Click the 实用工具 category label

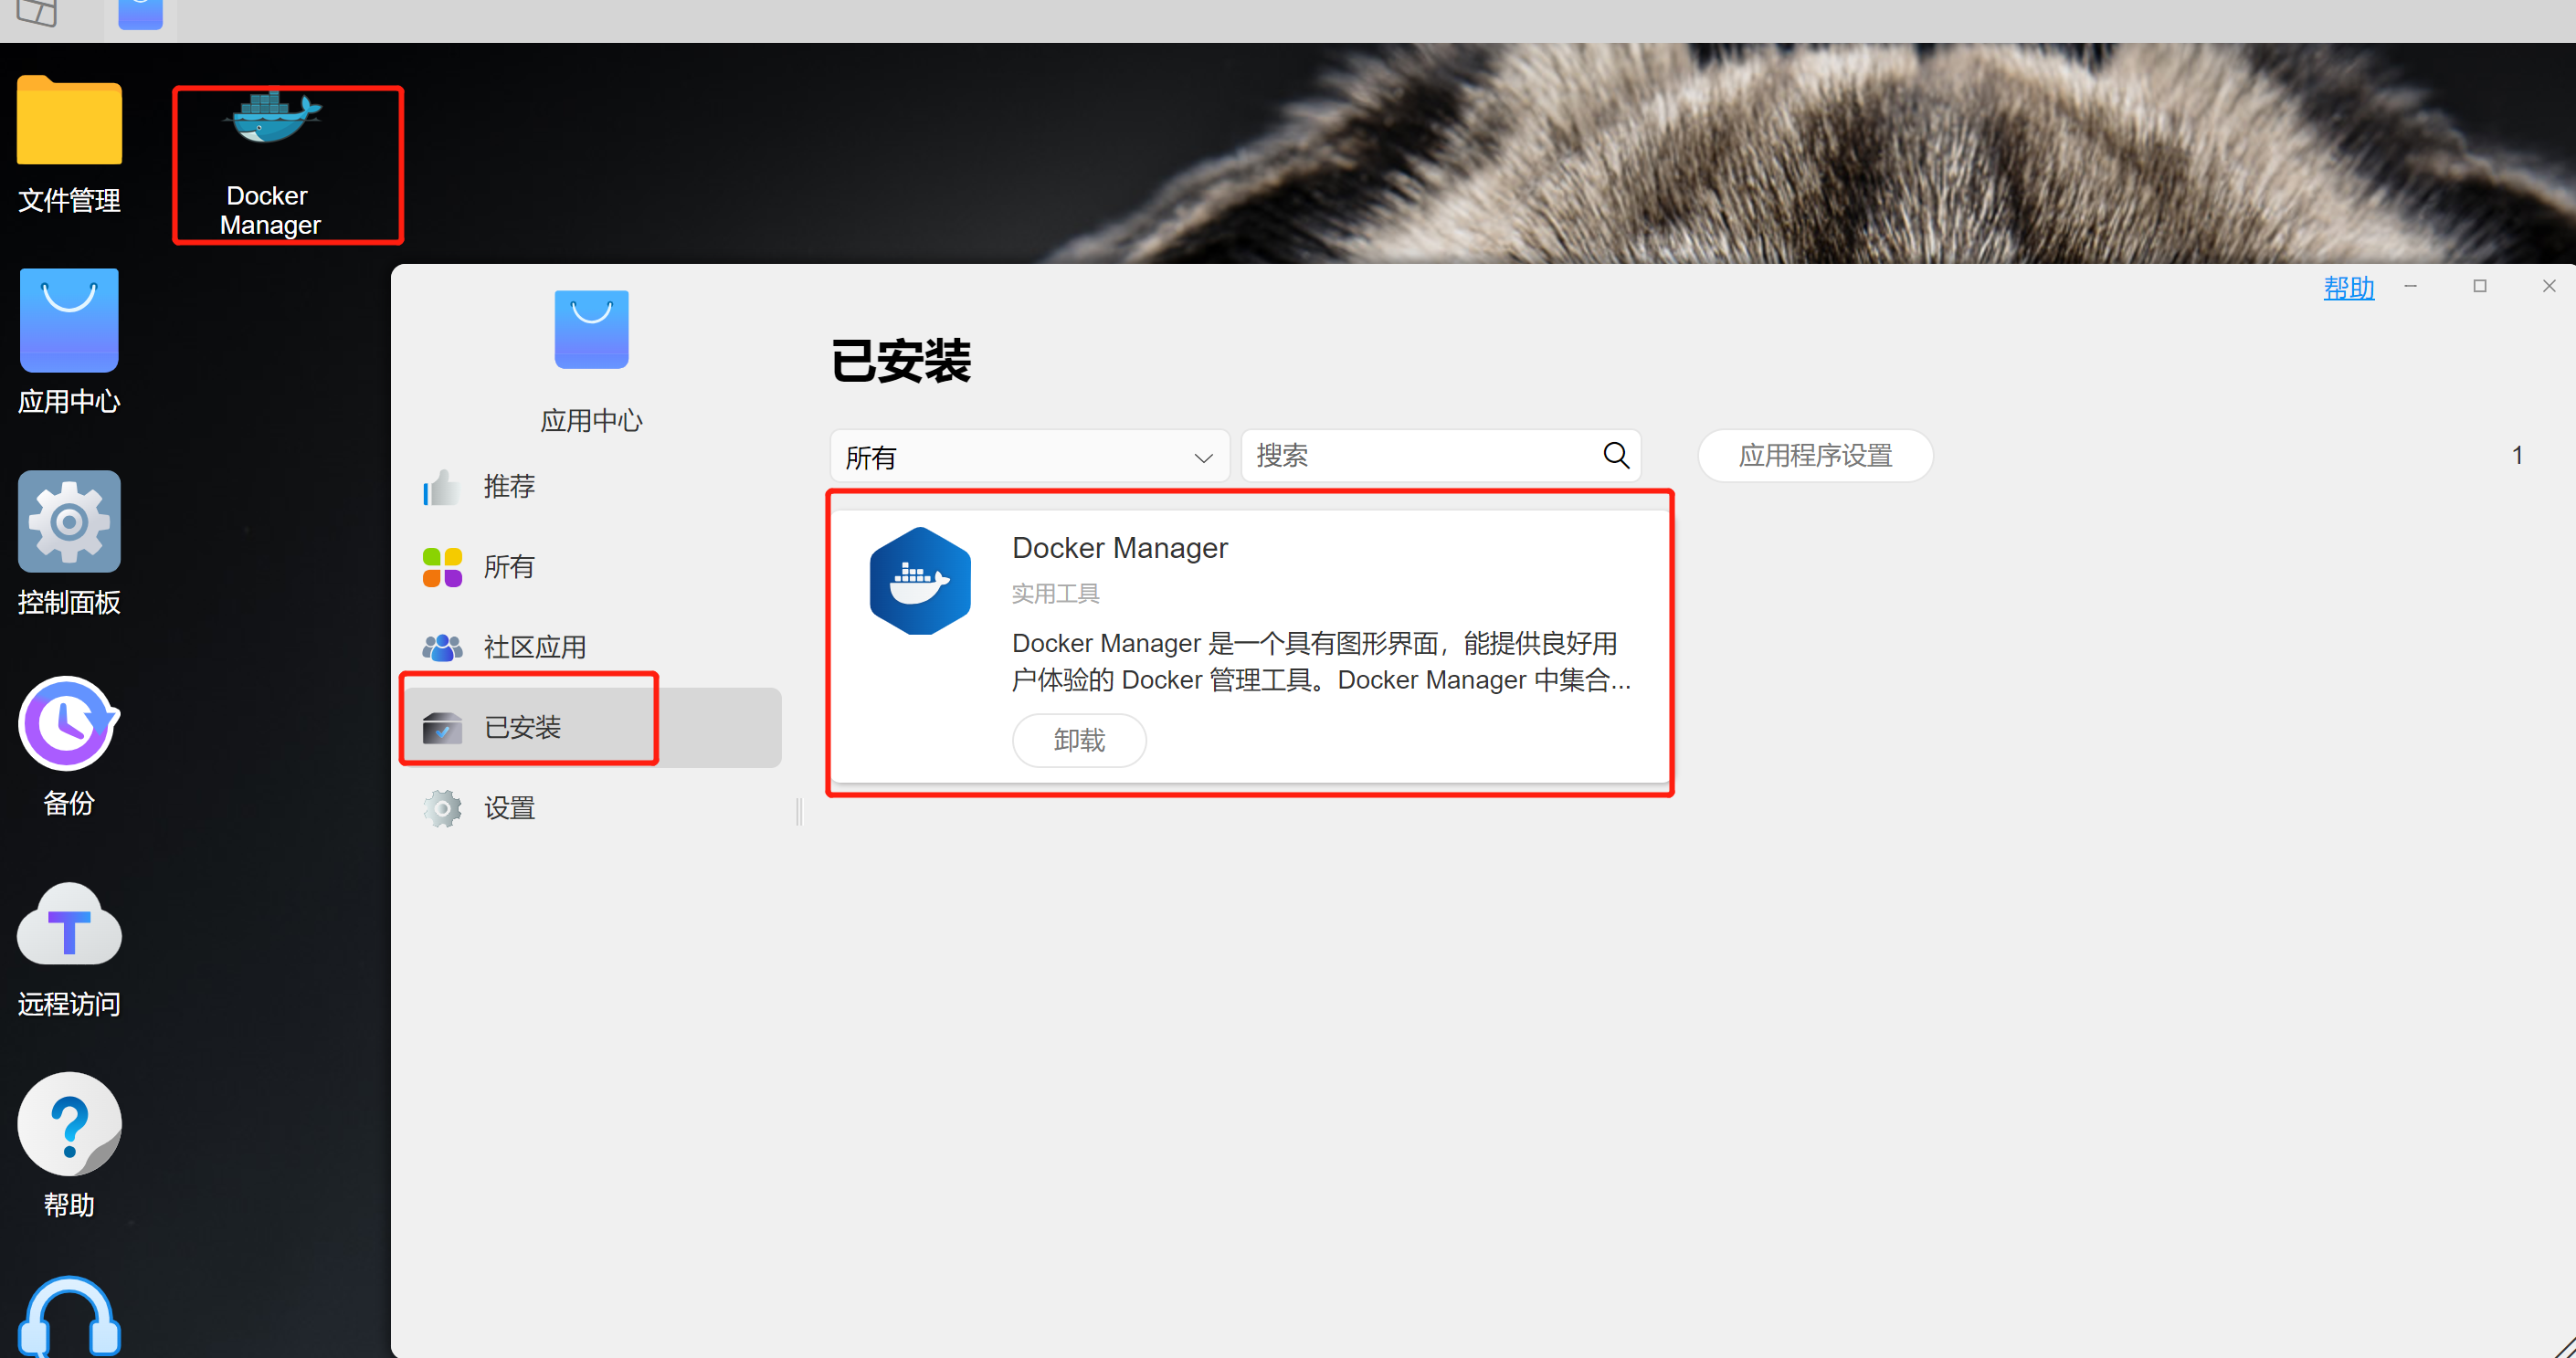click(1055, 594)
